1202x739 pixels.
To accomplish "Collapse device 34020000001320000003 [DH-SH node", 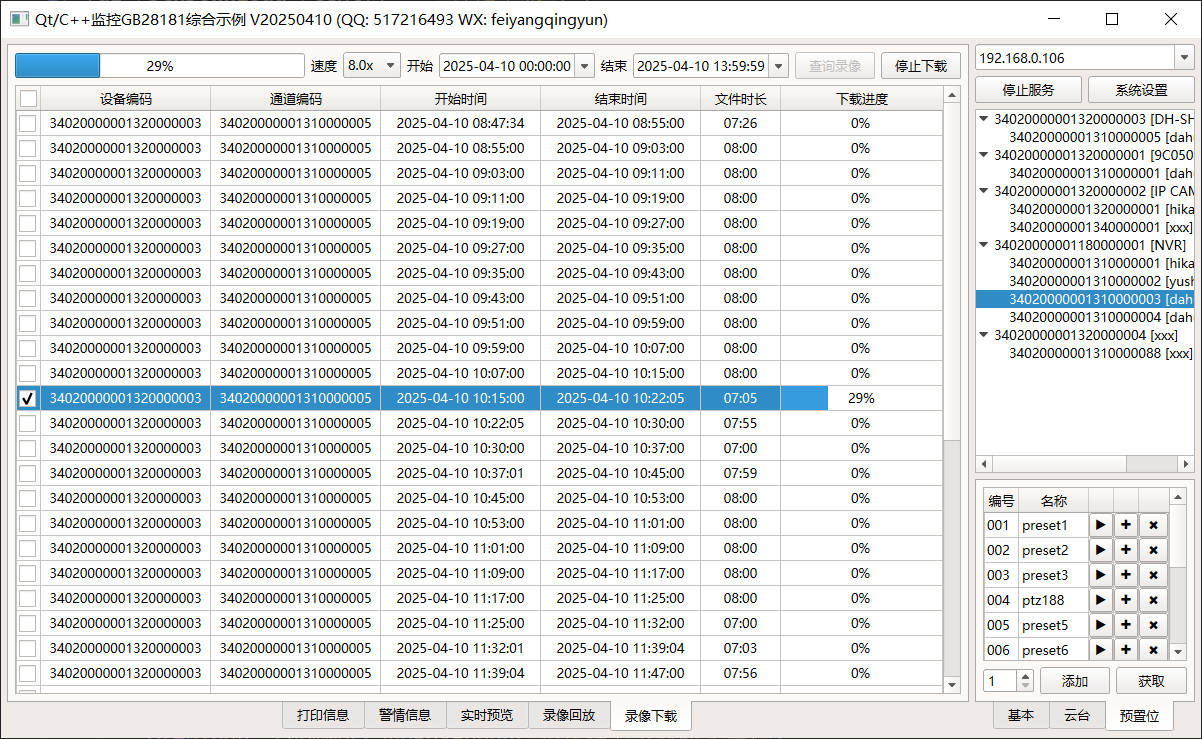I will click(984, 120).
